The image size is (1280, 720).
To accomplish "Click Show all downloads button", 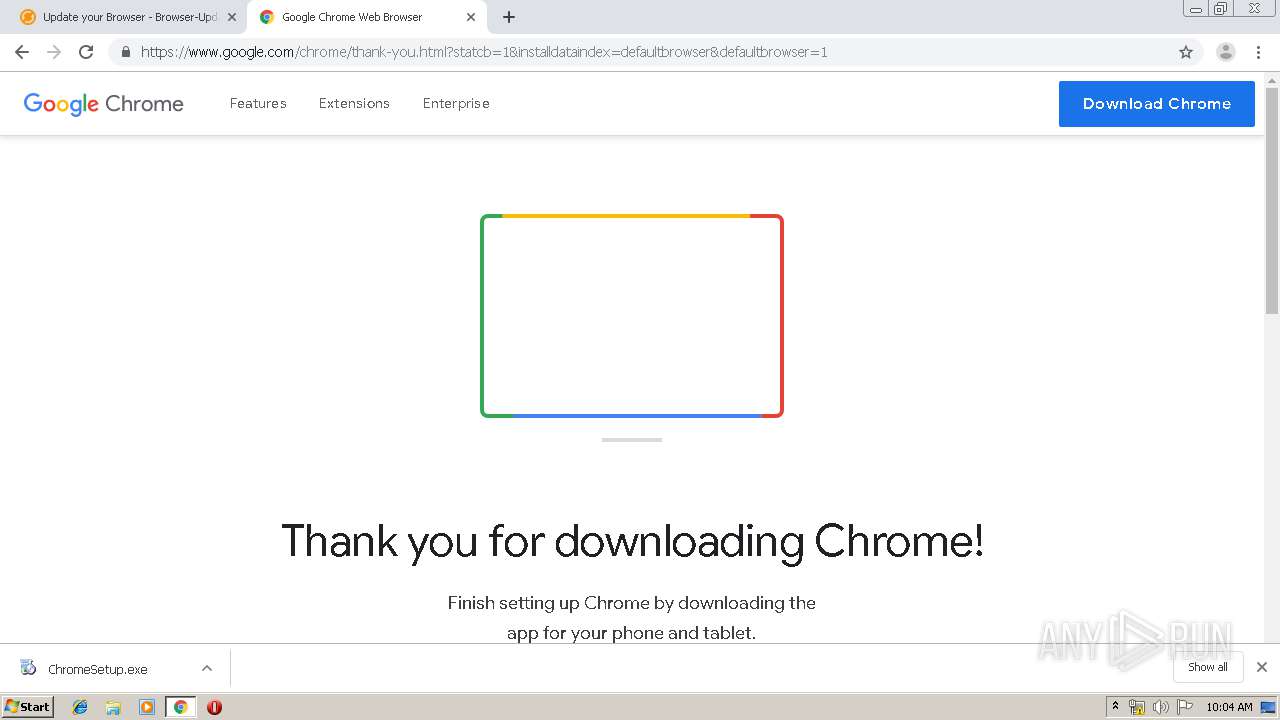I will point(1207,667).
